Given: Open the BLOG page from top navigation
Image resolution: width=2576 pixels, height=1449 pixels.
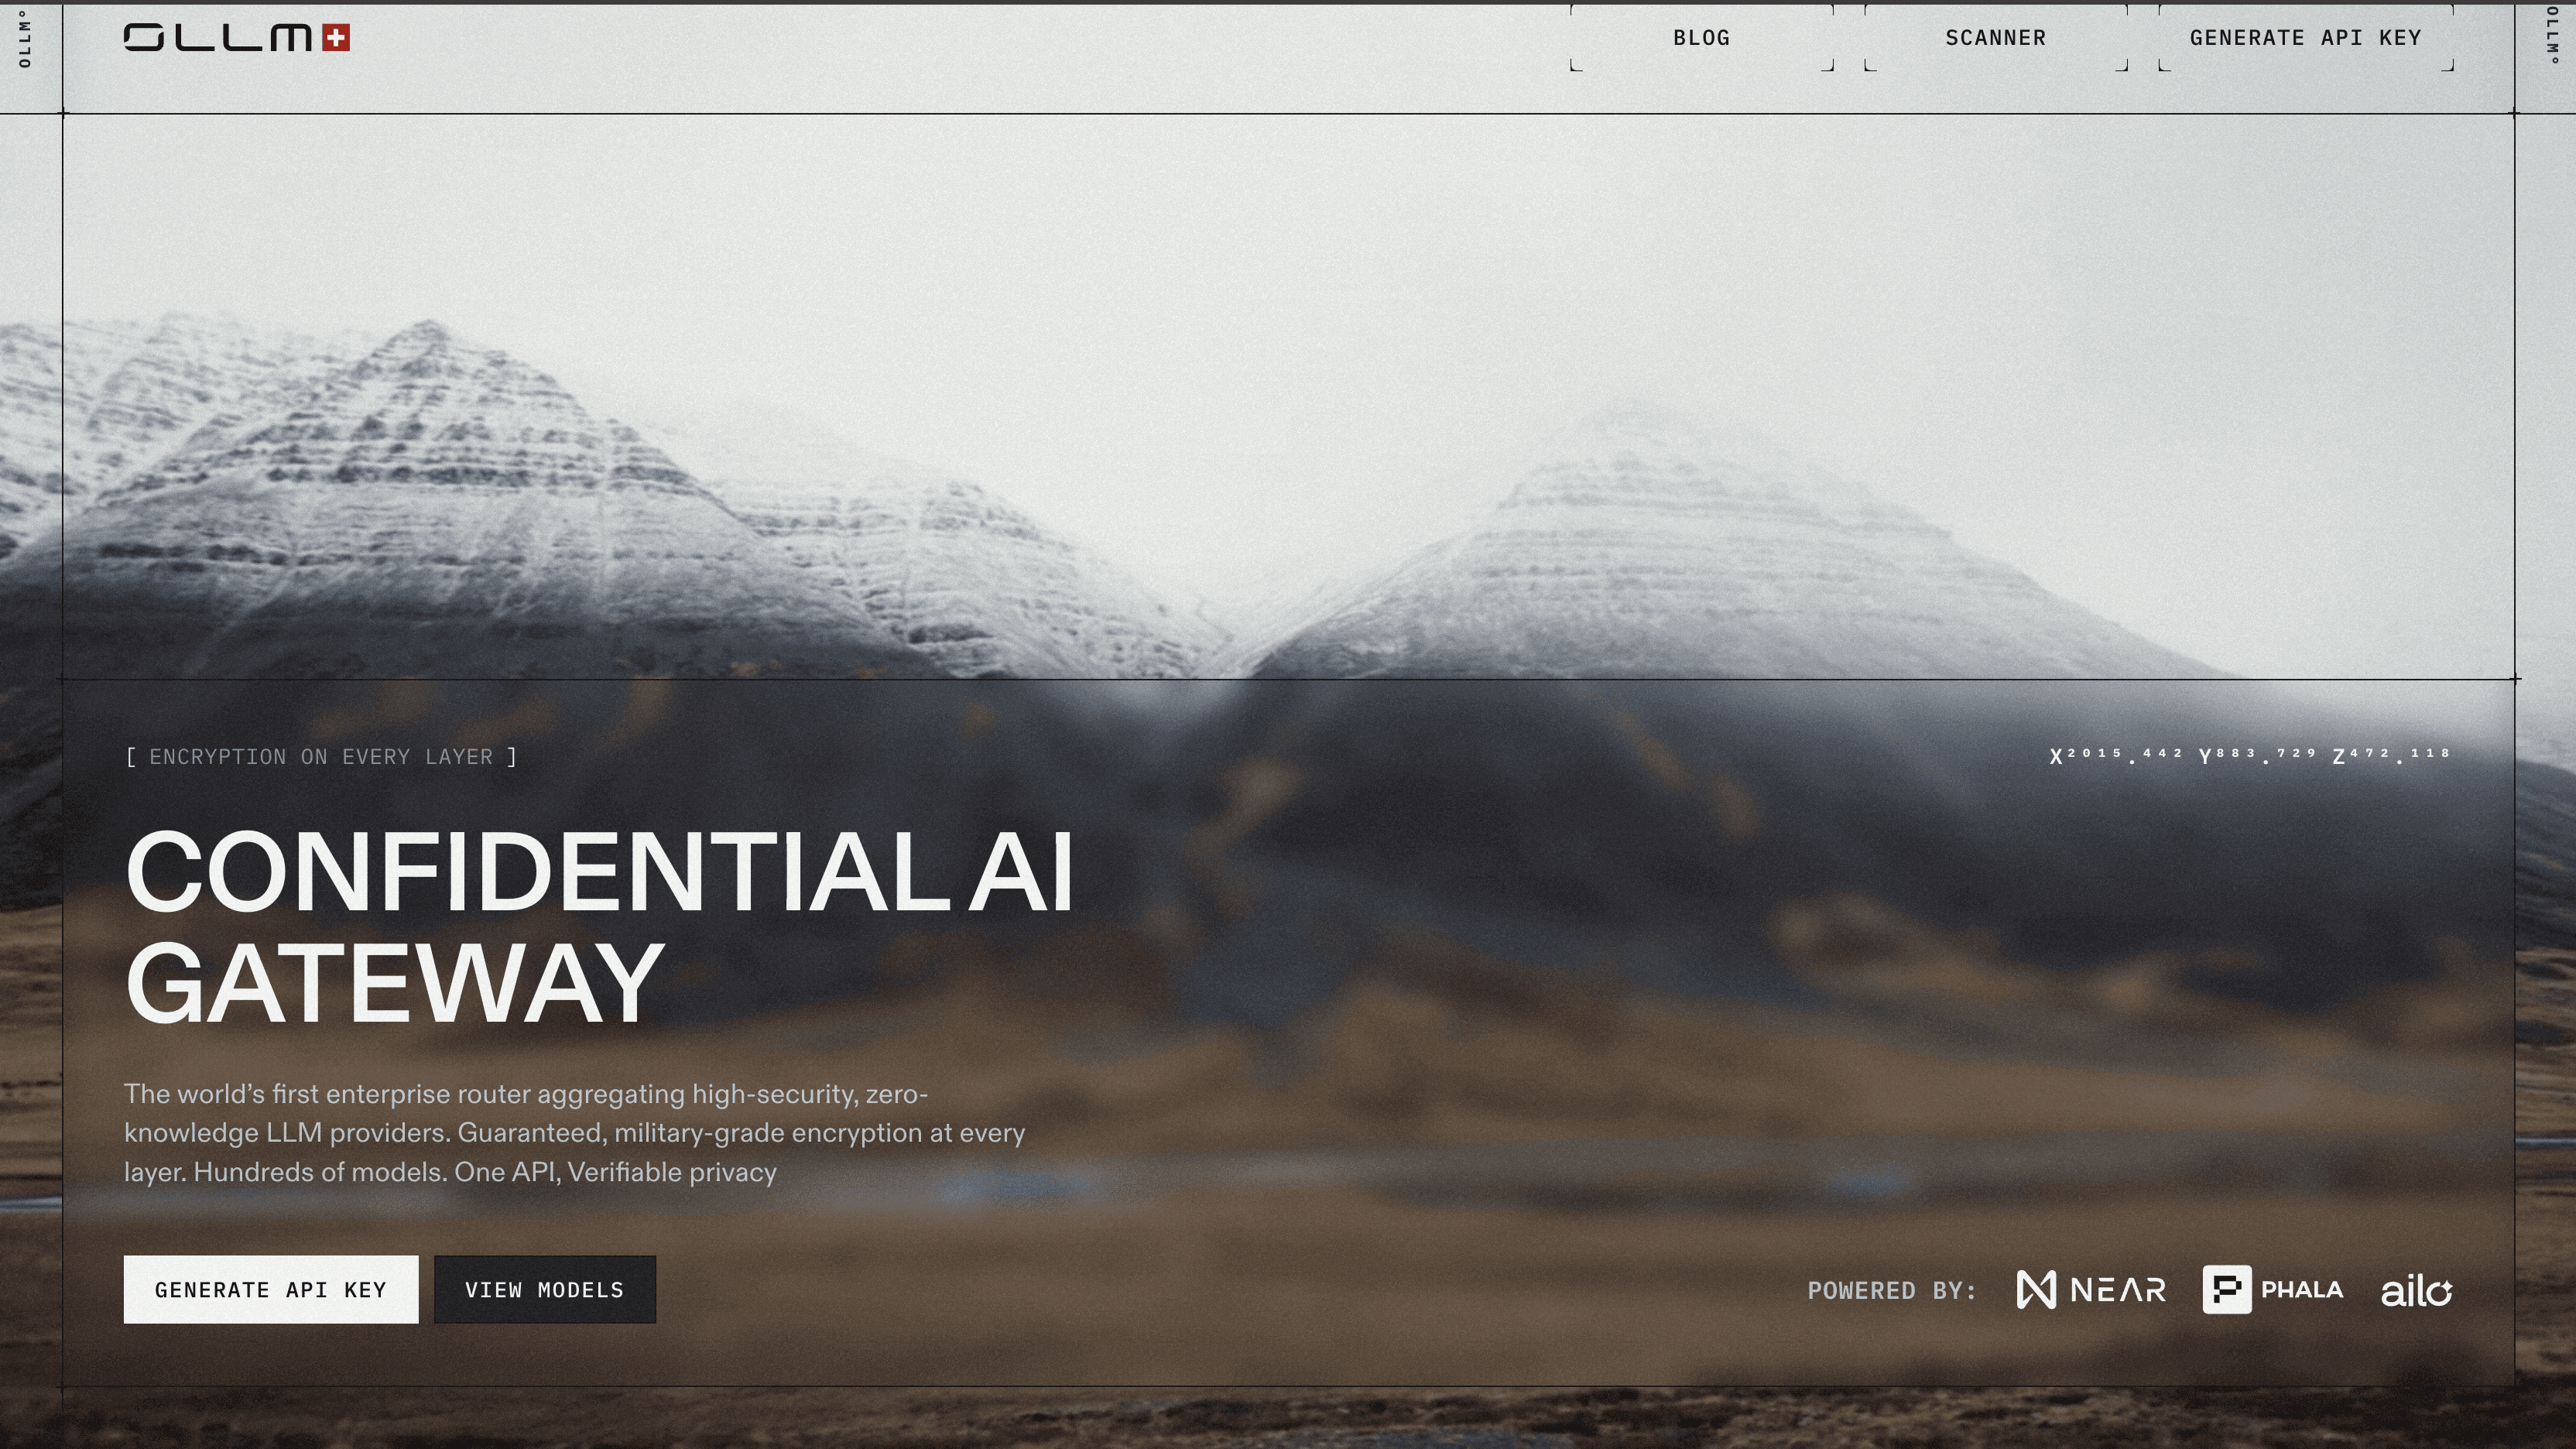Looking at the screenshot, I should [x=1701, y=38].
